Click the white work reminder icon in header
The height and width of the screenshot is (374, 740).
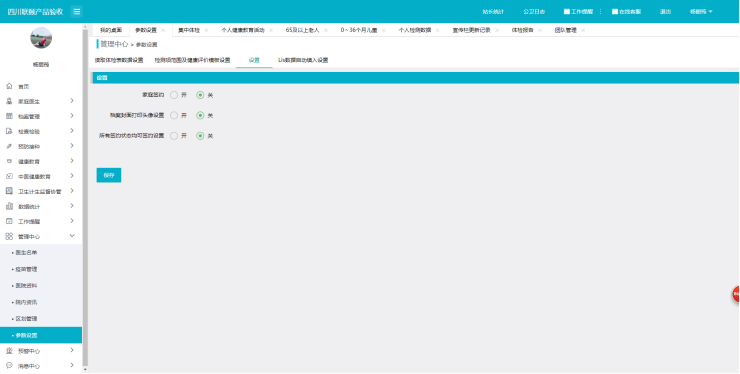567,11
